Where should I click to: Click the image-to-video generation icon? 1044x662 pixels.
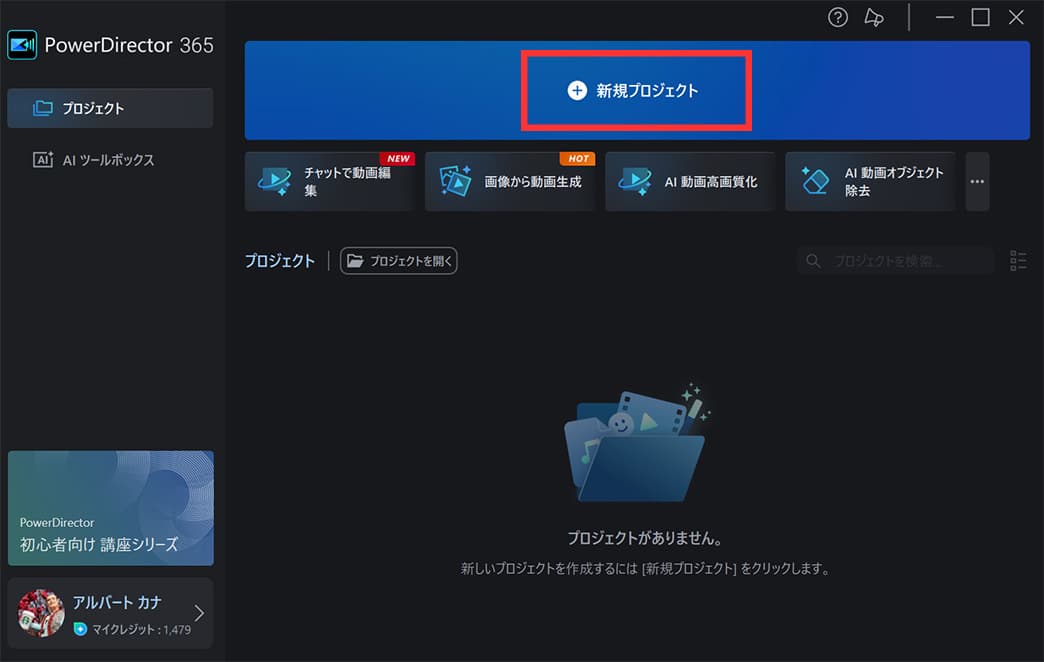[x=455, y=180]
